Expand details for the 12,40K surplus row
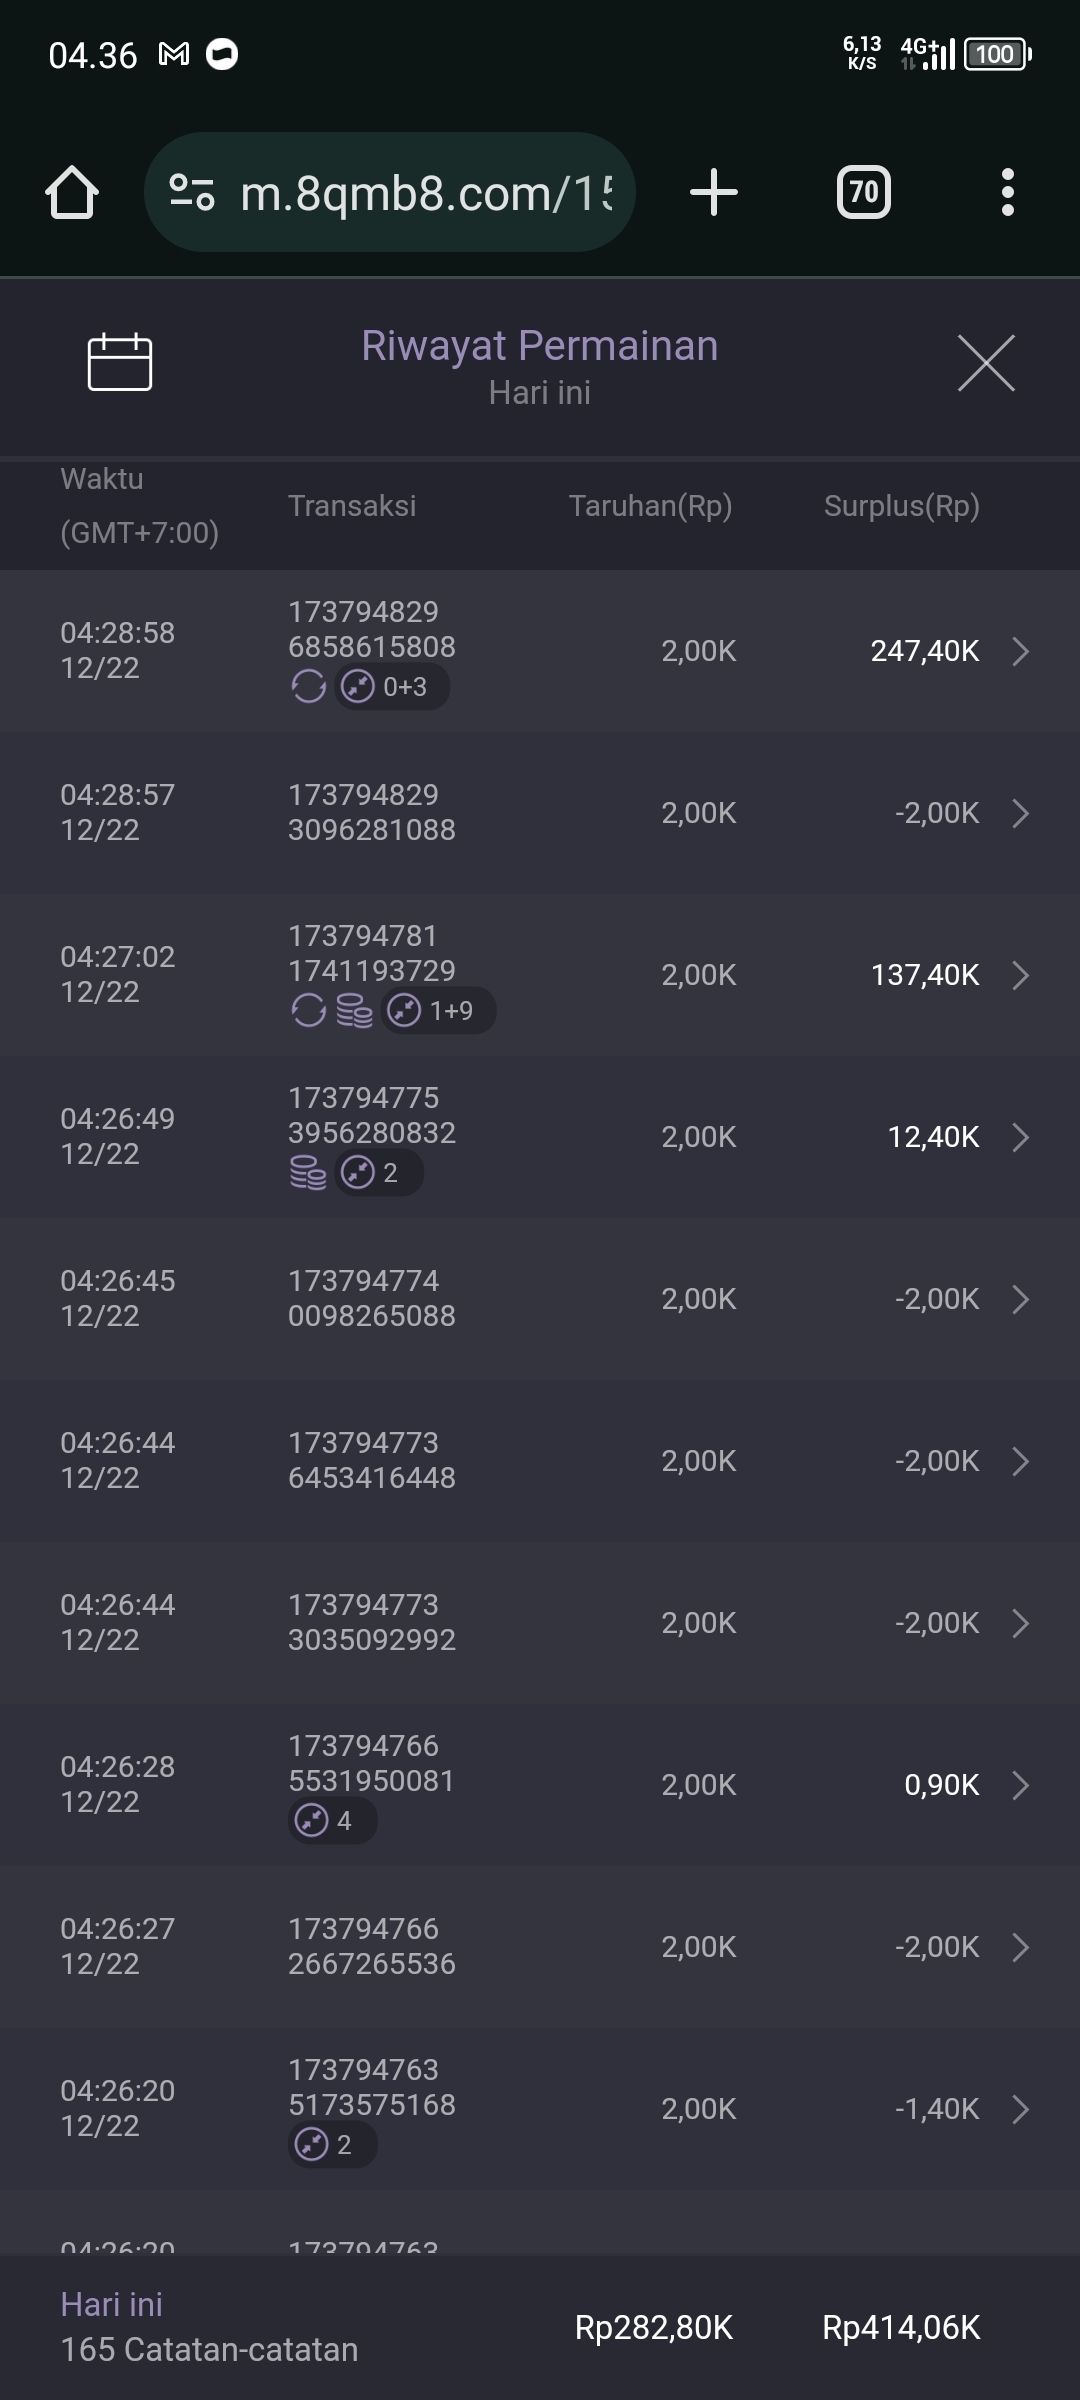The width and height of the screenshot is (1080, 2400). tap(1020, 1137)
